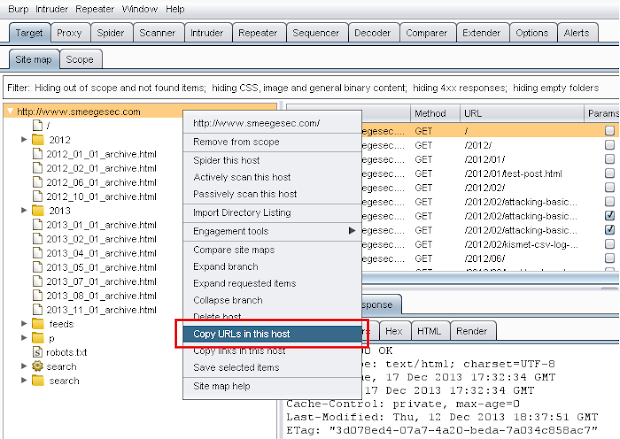Image resolution: width=620 pixels, height=439 pixels.
Task: Choose Compare site maps
Action: [272, 250]
